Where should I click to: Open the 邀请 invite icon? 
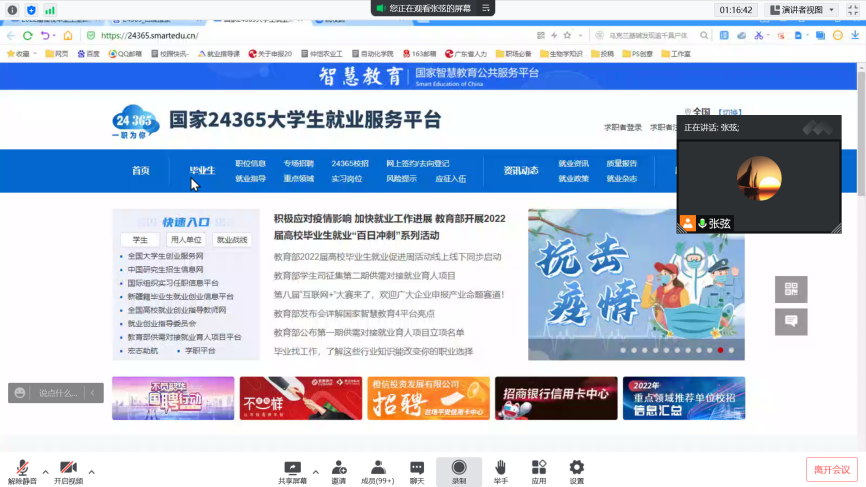(339, 472)
